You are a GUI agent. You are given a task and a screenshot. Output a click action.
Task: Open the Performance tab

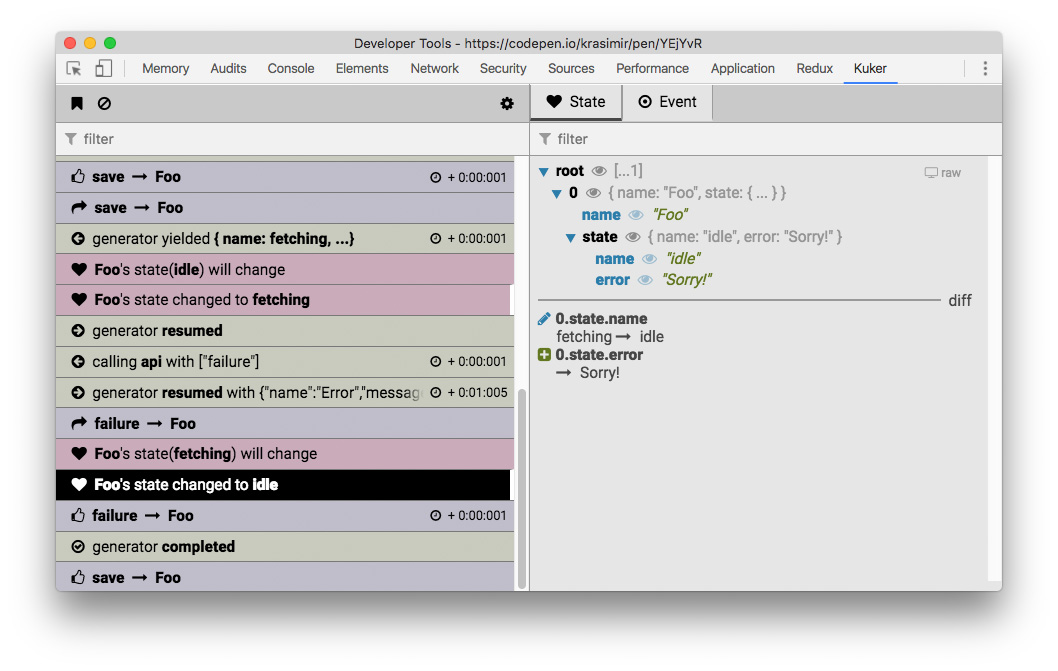pyautogui.click(x=652, y=68)
